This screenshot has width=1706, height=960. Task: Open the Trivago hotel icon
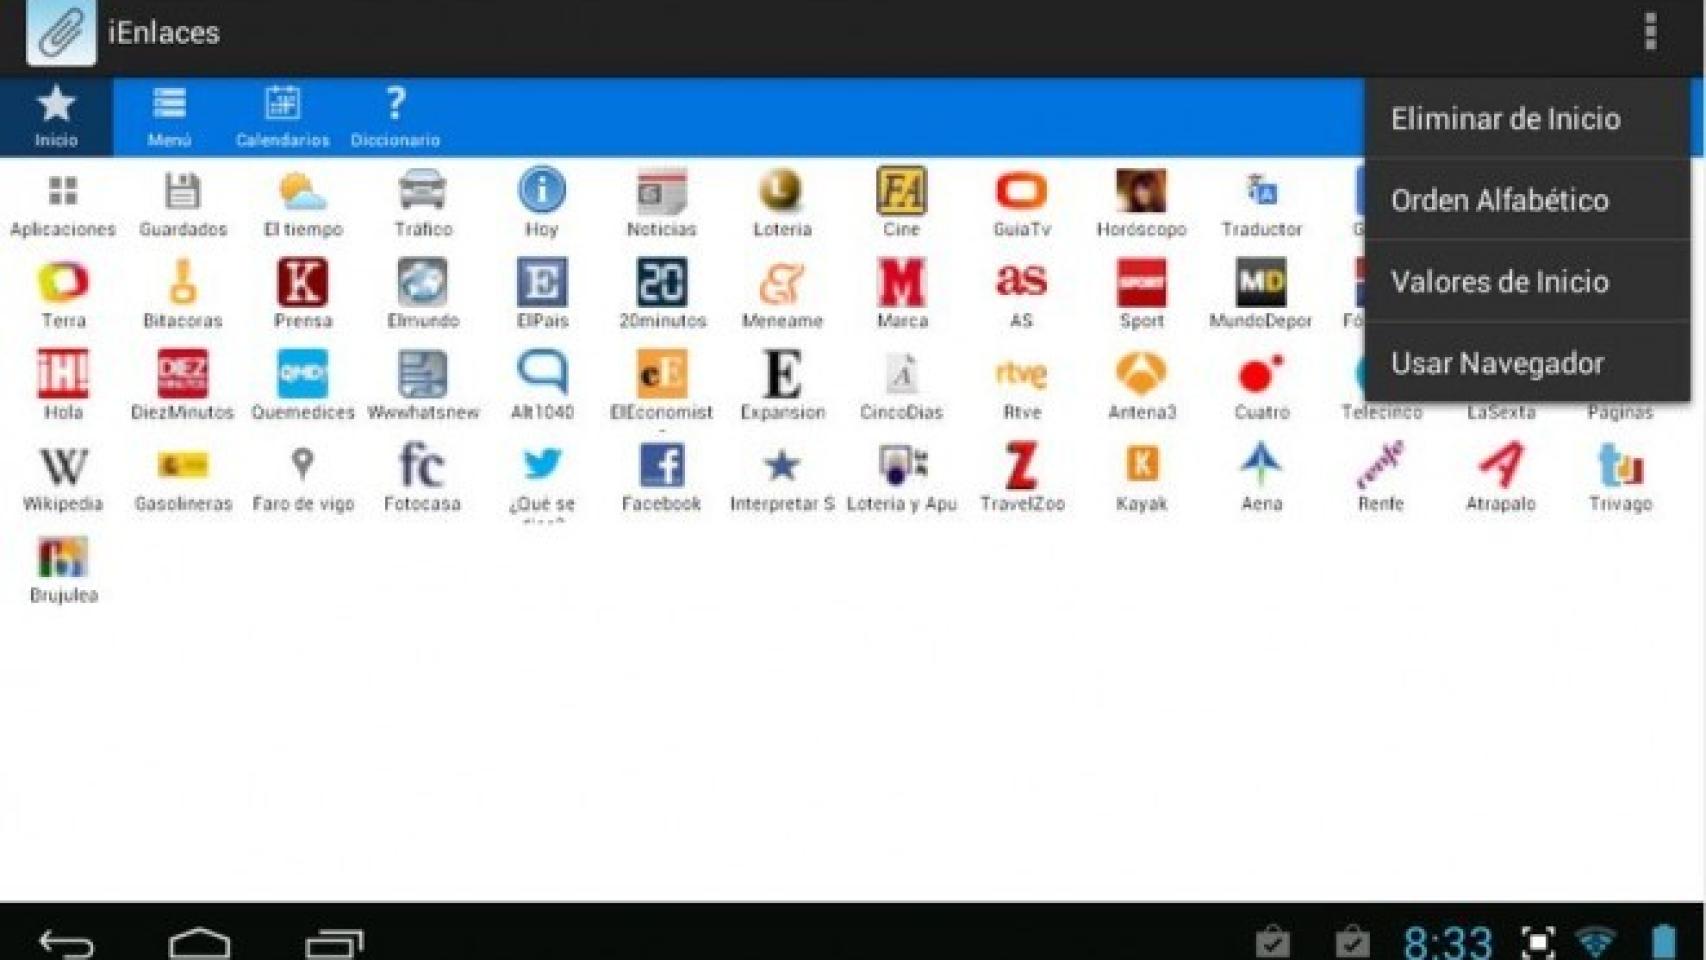coord(1620,467)
